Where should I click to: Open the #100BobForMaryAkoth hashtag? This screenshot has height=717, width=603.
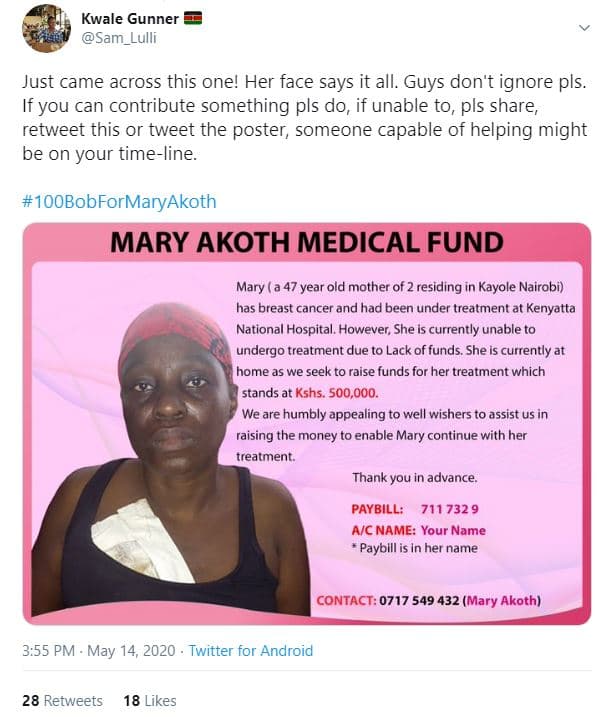tap(119, 201)
